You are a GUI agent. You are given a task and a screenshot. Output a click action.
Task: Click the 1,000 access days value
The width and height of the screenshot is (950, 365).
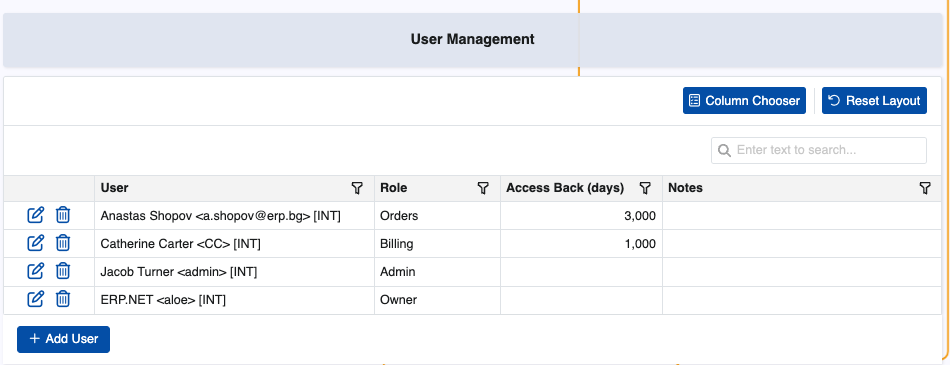coord(640,244)
